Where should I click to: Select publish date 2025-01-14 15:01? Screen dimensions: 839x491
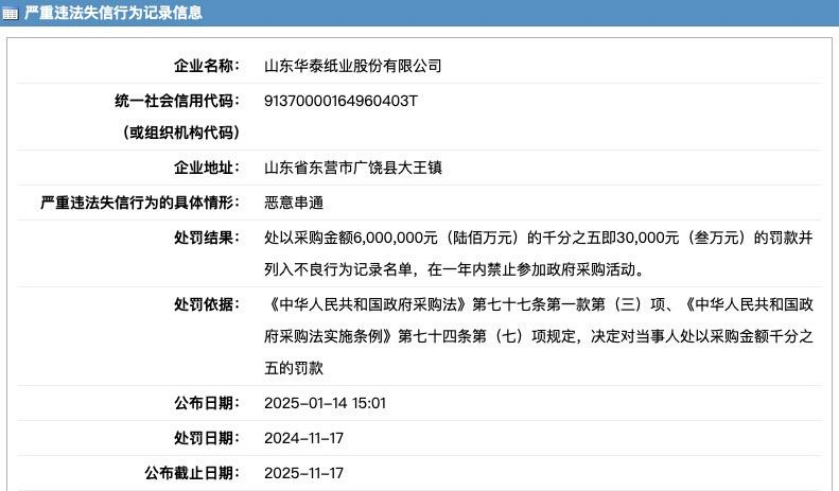[325, 403]
